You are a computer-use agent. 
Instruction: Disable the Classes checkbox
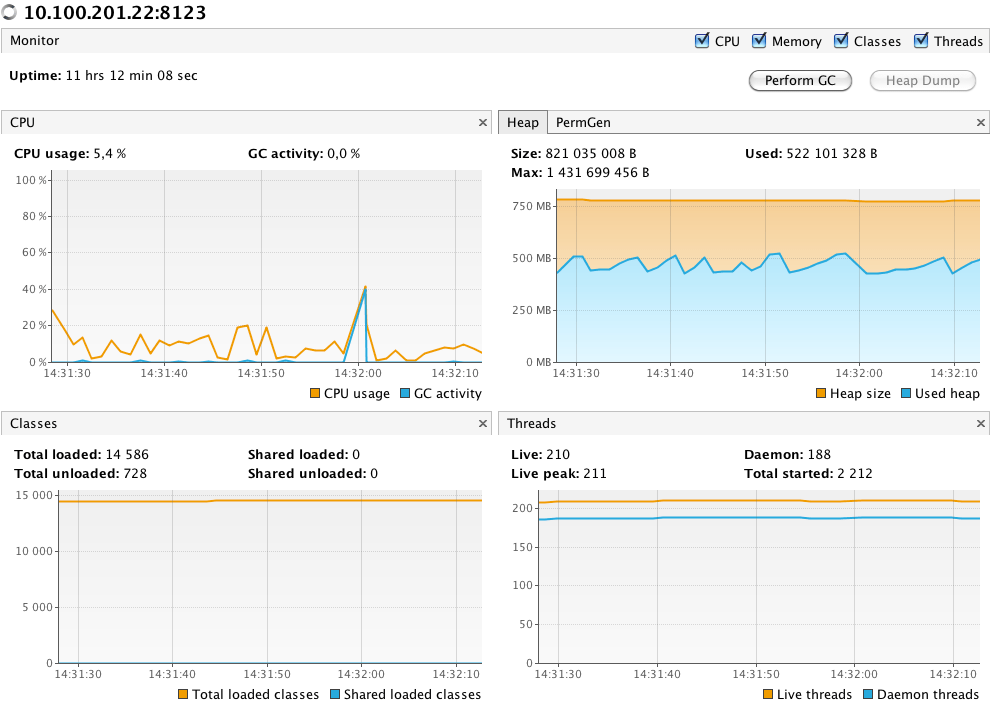pos(841,41)
